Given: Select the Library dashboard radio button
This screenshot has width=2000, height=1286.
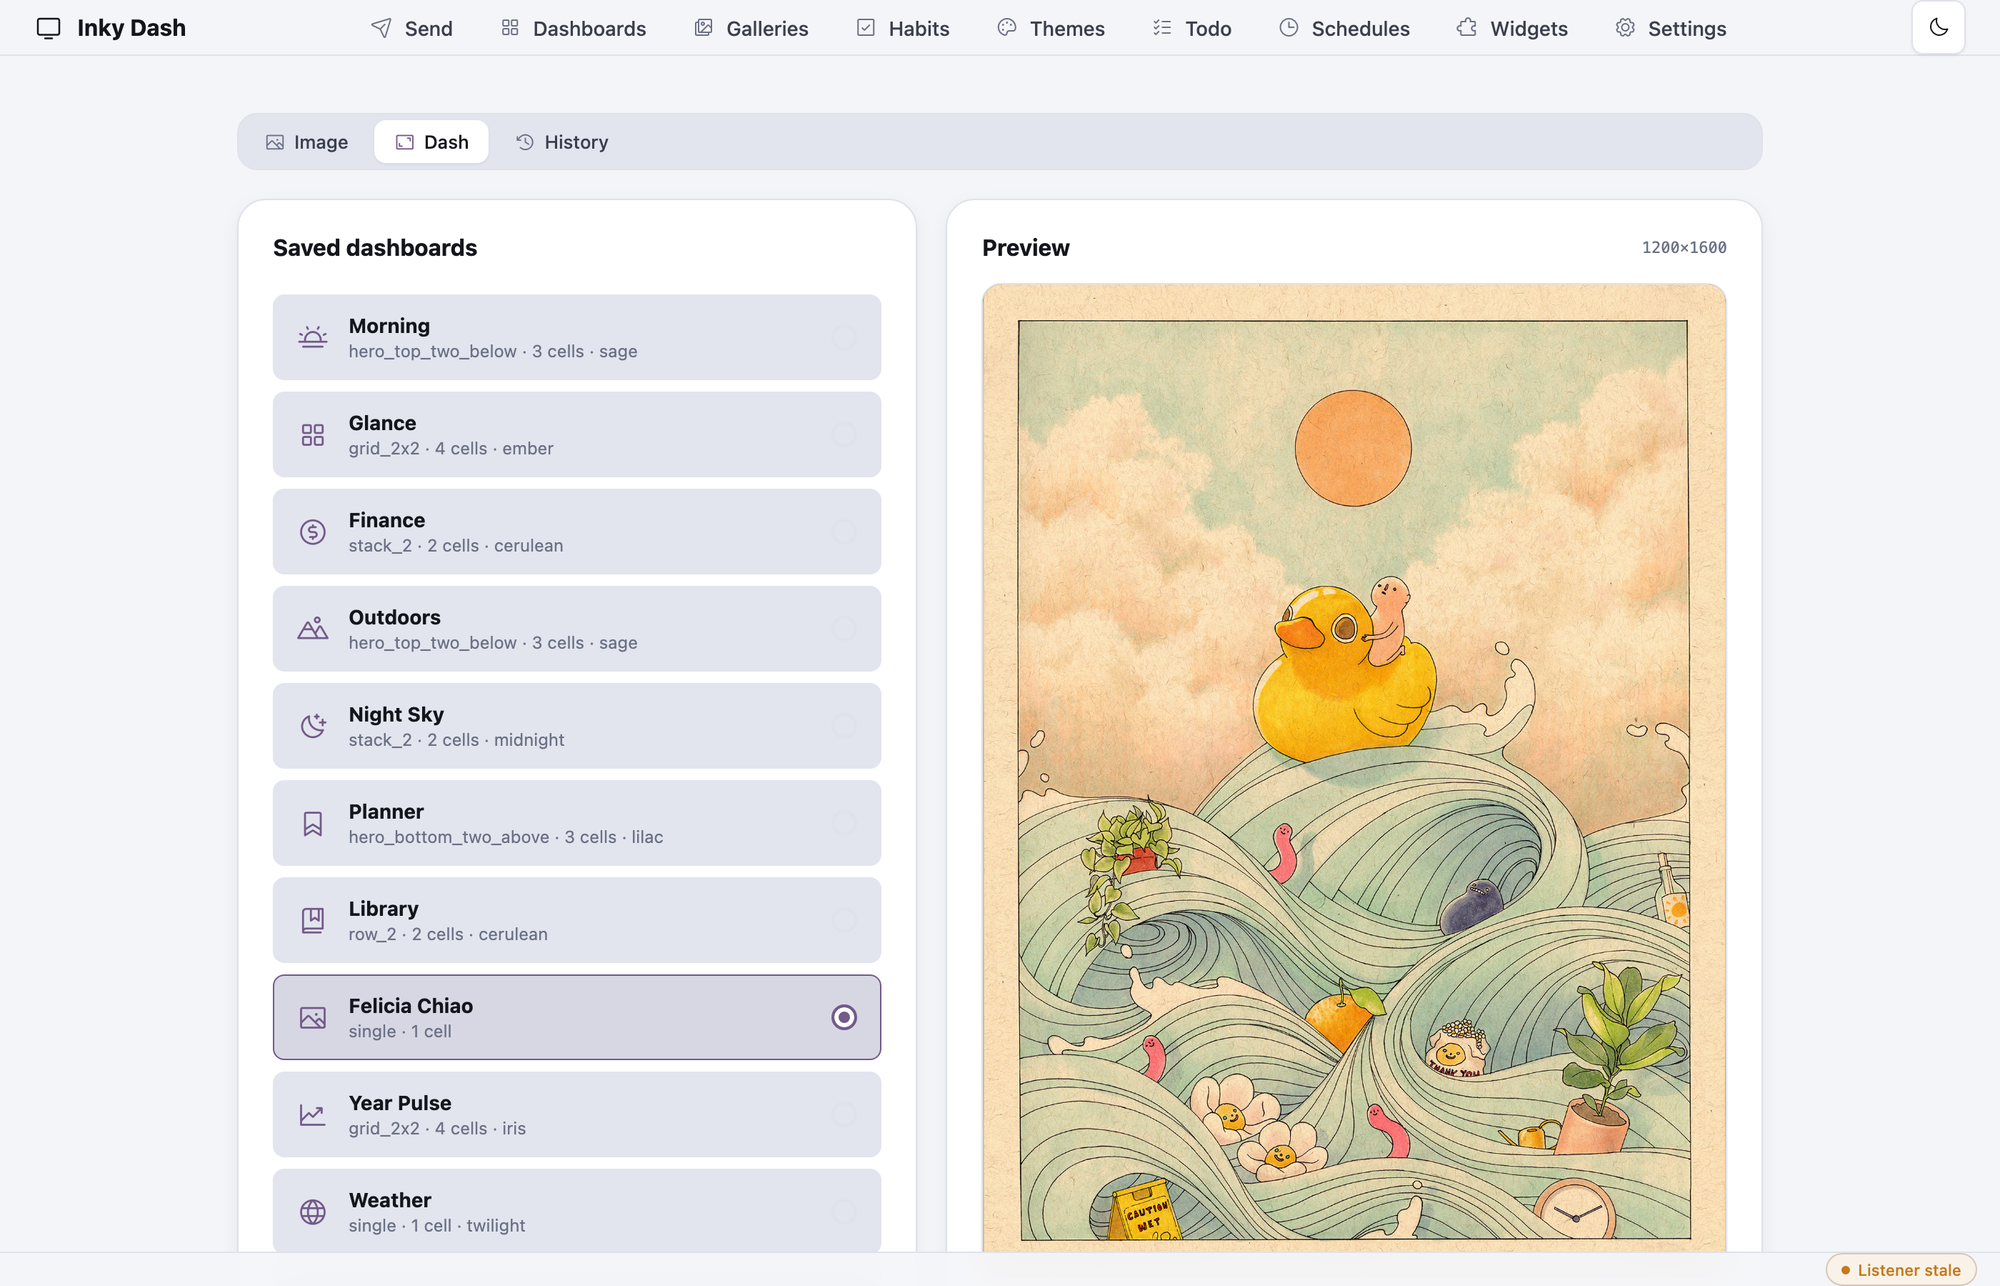Looking at the screenshot, I should 844,920.
